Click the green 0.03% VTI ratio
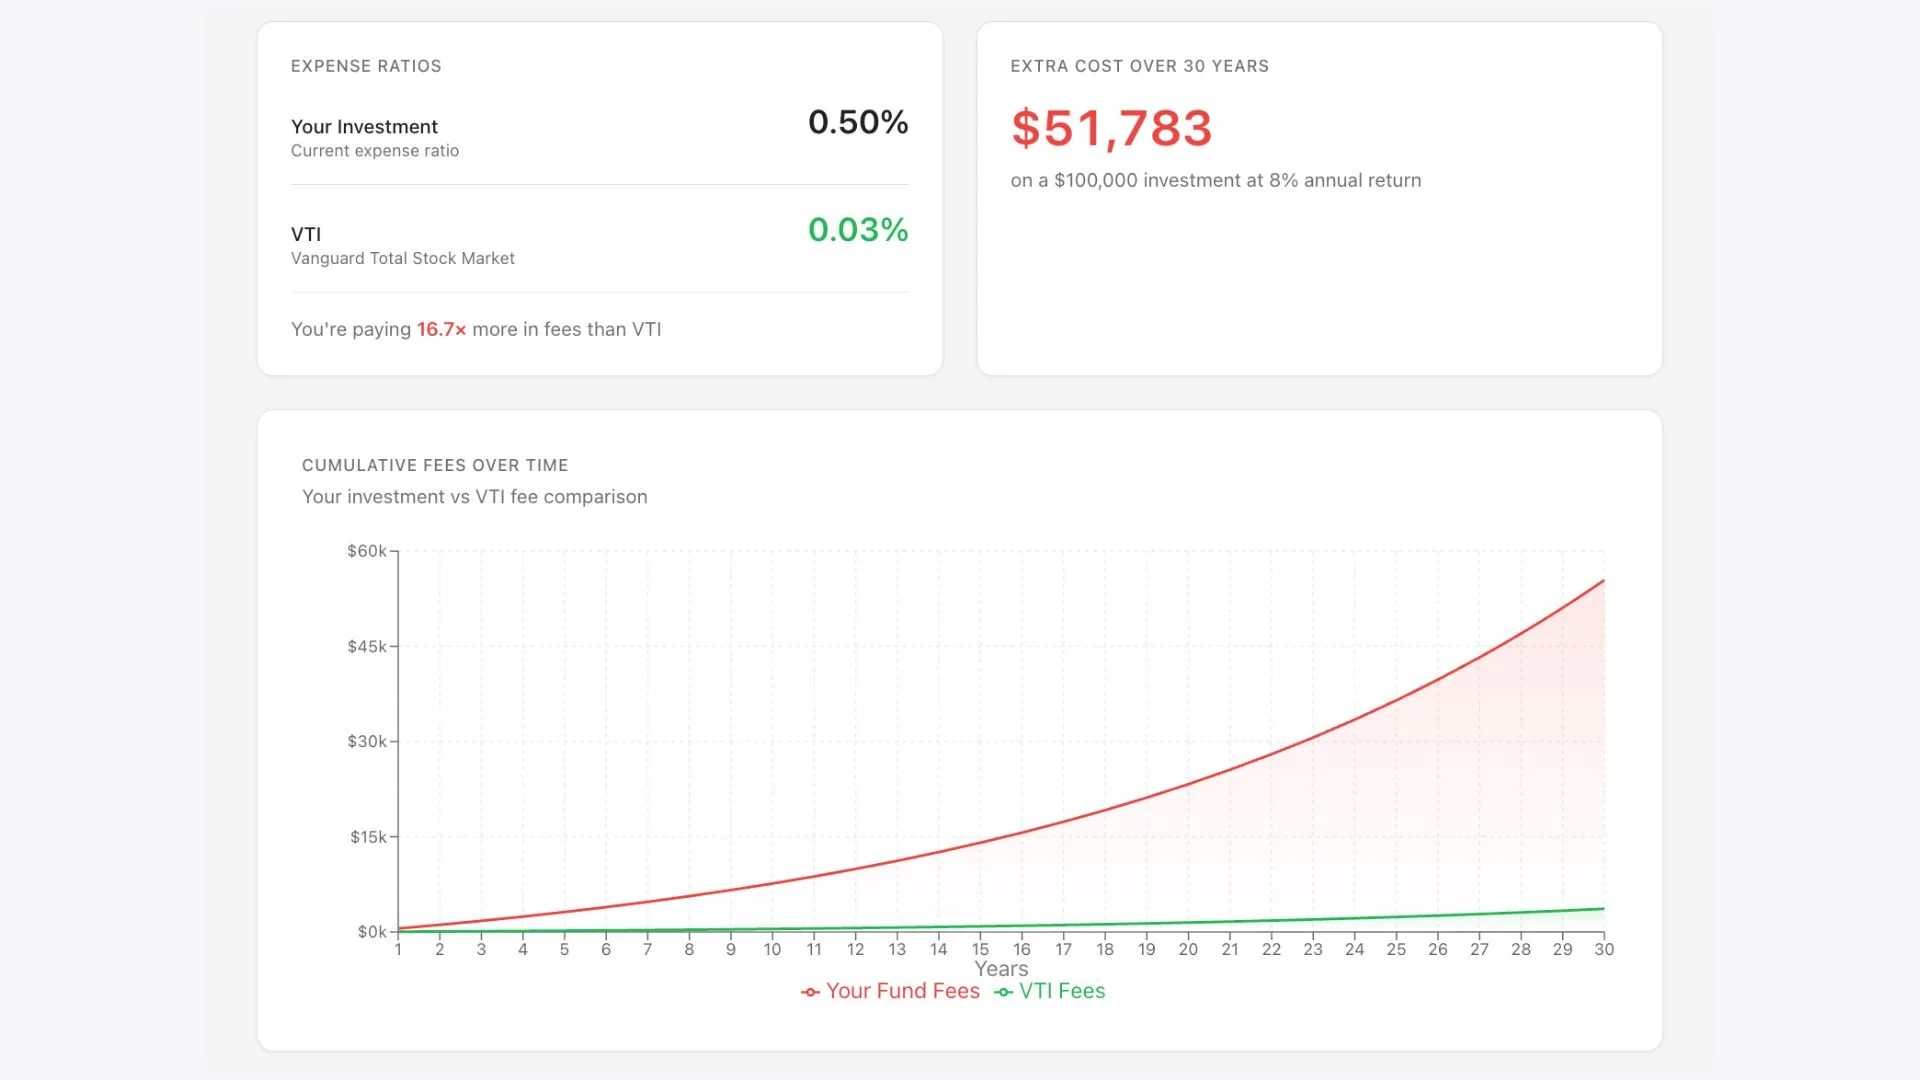This screenshot has width=1920, height=1080. (x=857, y=230)
